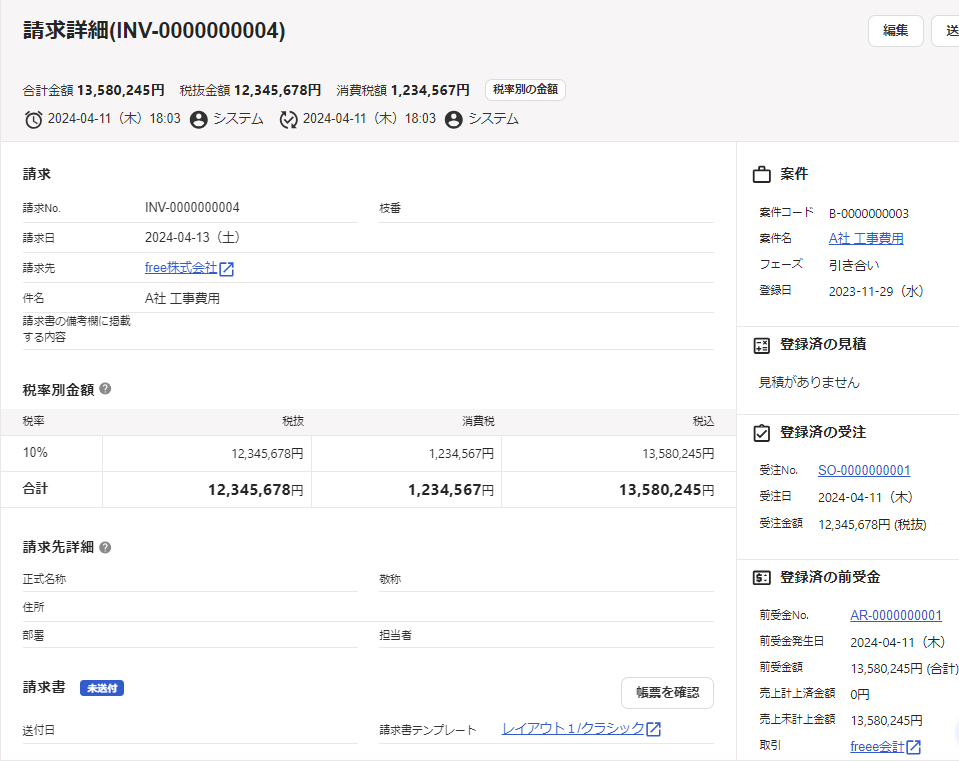959x761 pixels.
Task: Click the 売上未計上金額 value 13,580,245円
Action: [887, 721]
